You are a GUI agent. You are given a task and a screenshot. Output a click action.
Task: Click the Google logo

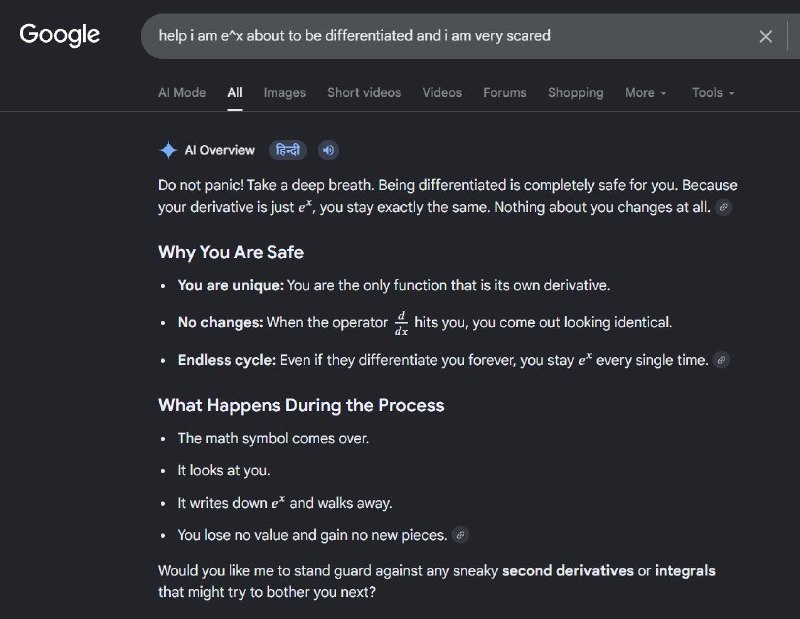click(60, 35)
